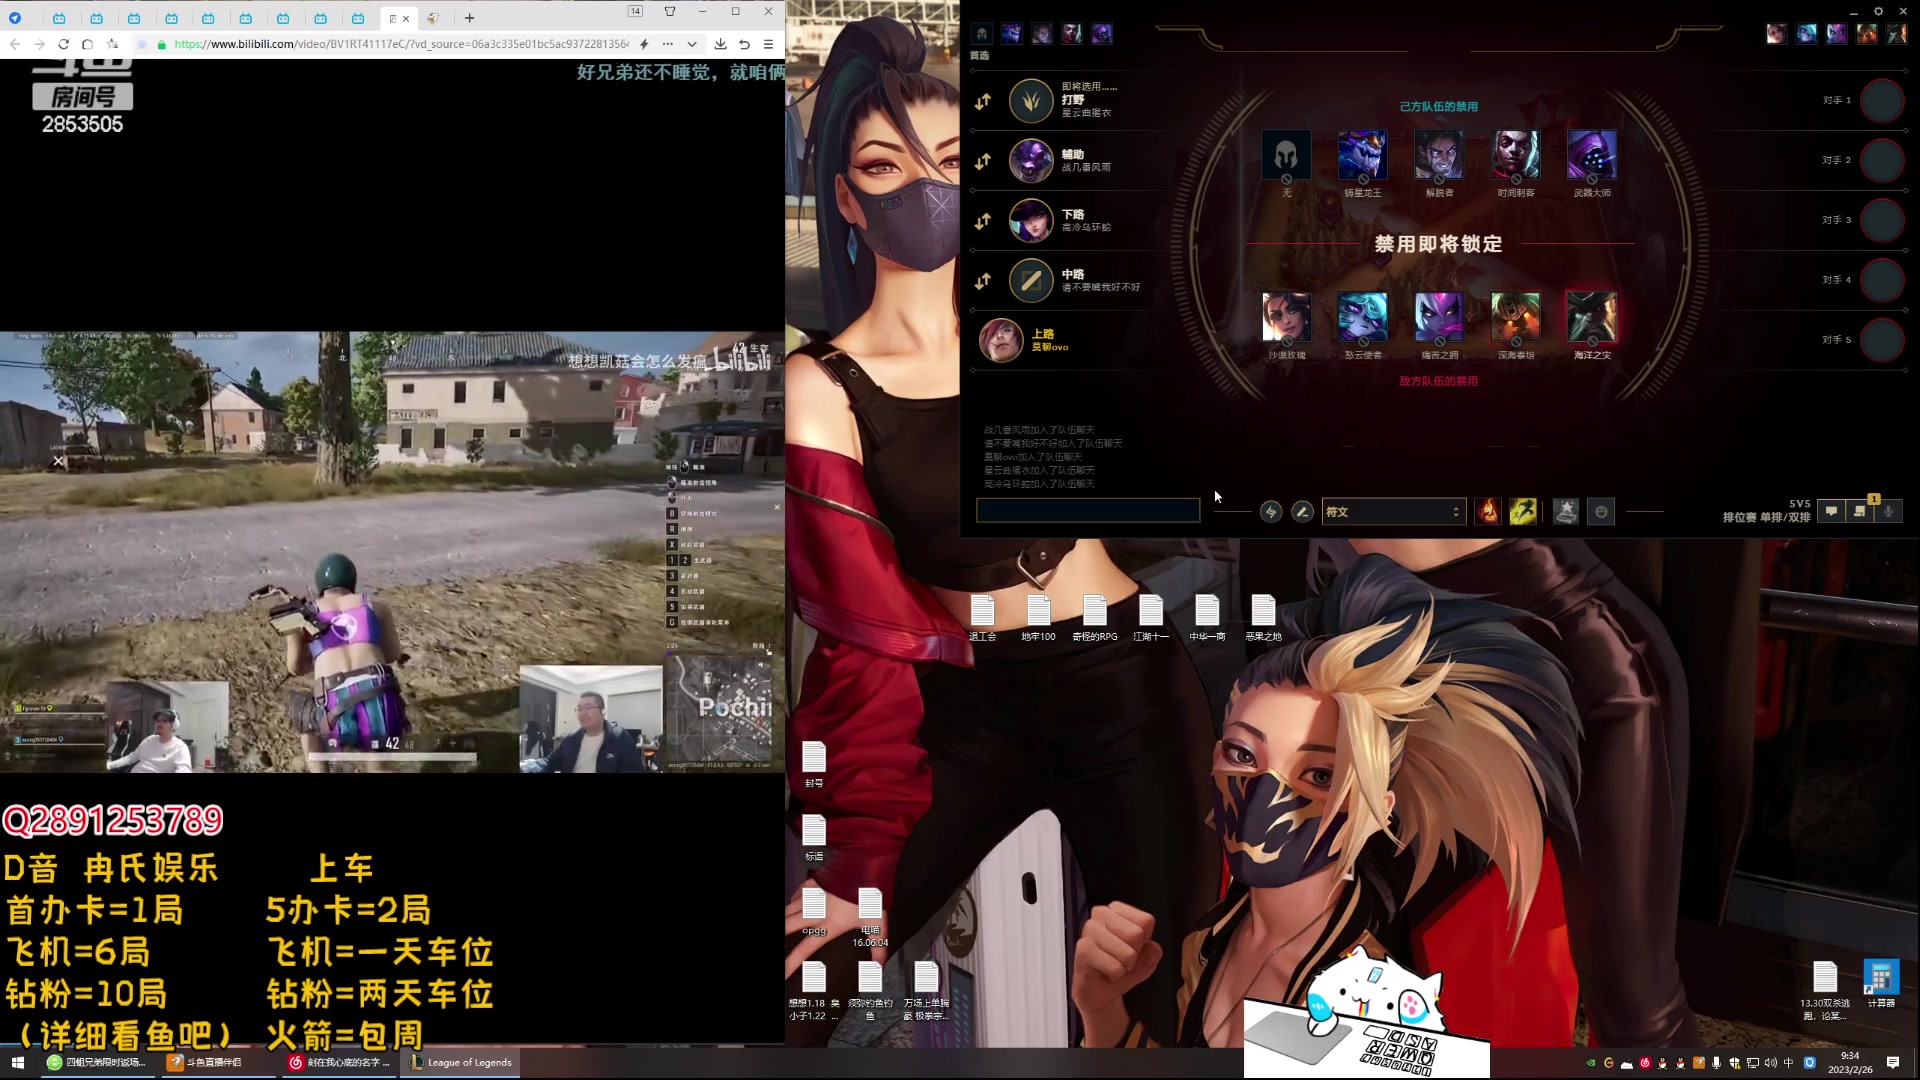Edit rune page with pencil icon
Viewport: 1920px width, 1080px height.
[x=1302, y=512]
